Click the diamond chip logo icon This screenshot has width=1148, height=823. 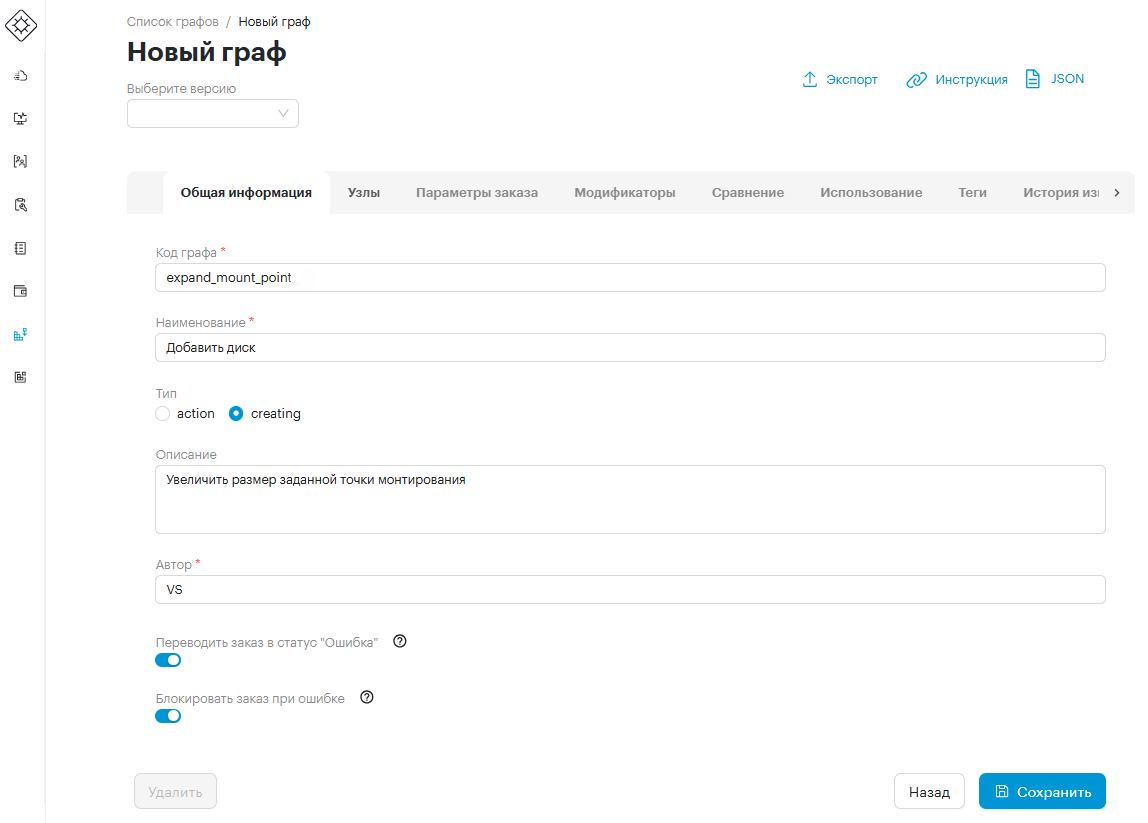pyautogui.click(x=20, y=26)
